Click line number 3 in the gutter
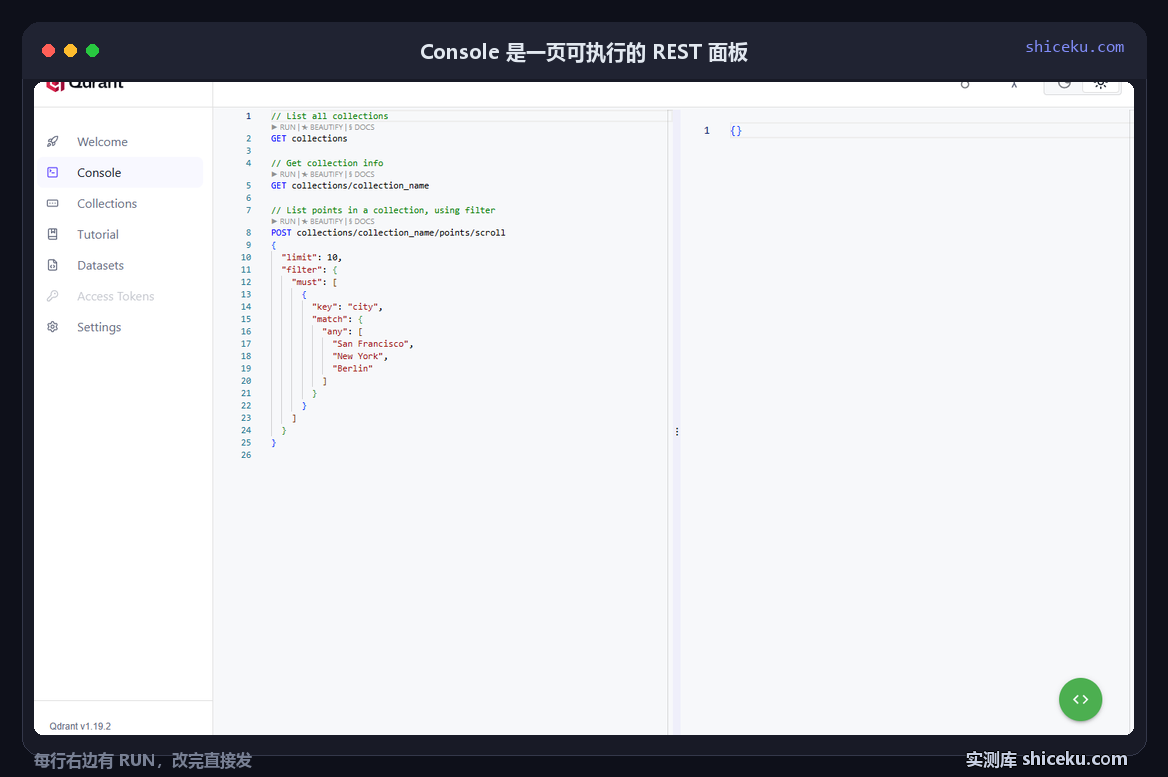The width and height of the screenshot is (1168, 777). pos(248,151)
